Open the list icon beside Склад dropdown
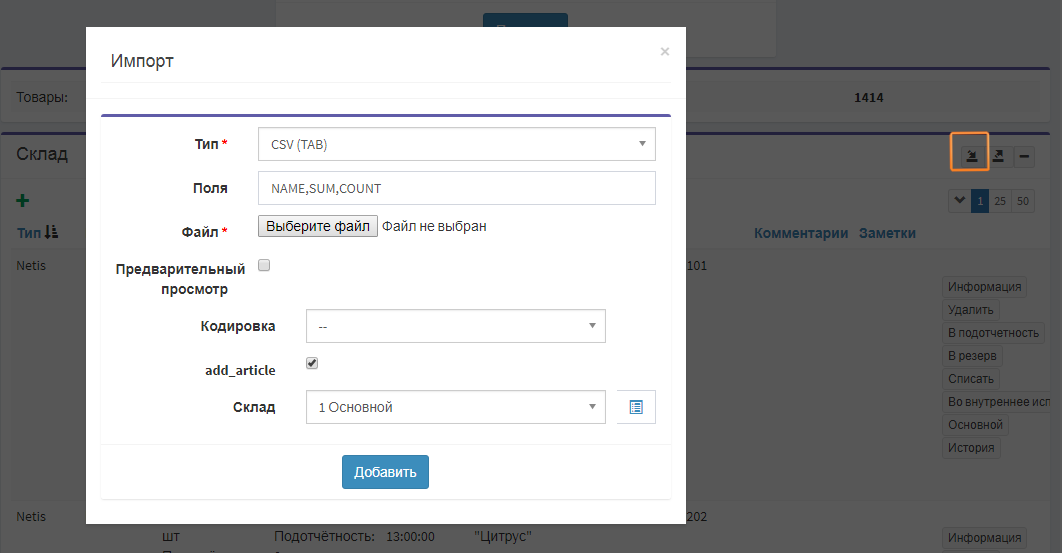 pos(636,407)
